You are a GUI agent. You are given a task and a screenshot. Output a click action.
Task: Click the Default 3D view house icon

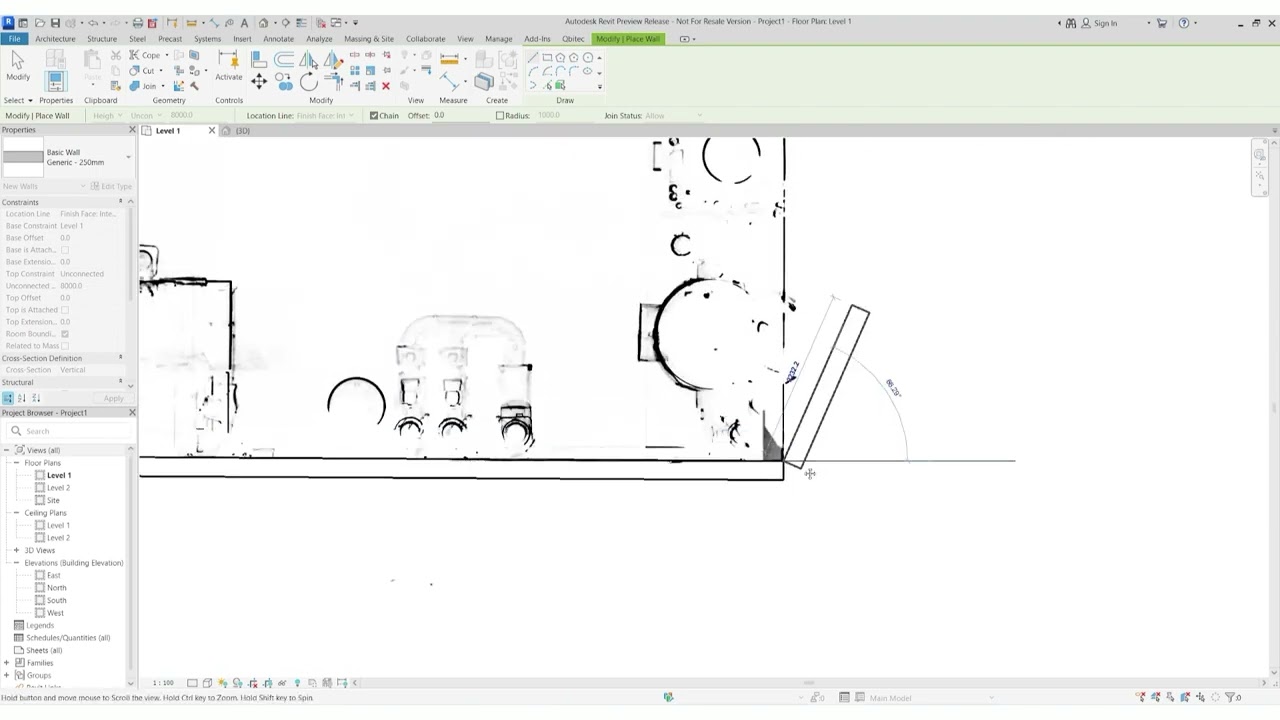(264, 23)
